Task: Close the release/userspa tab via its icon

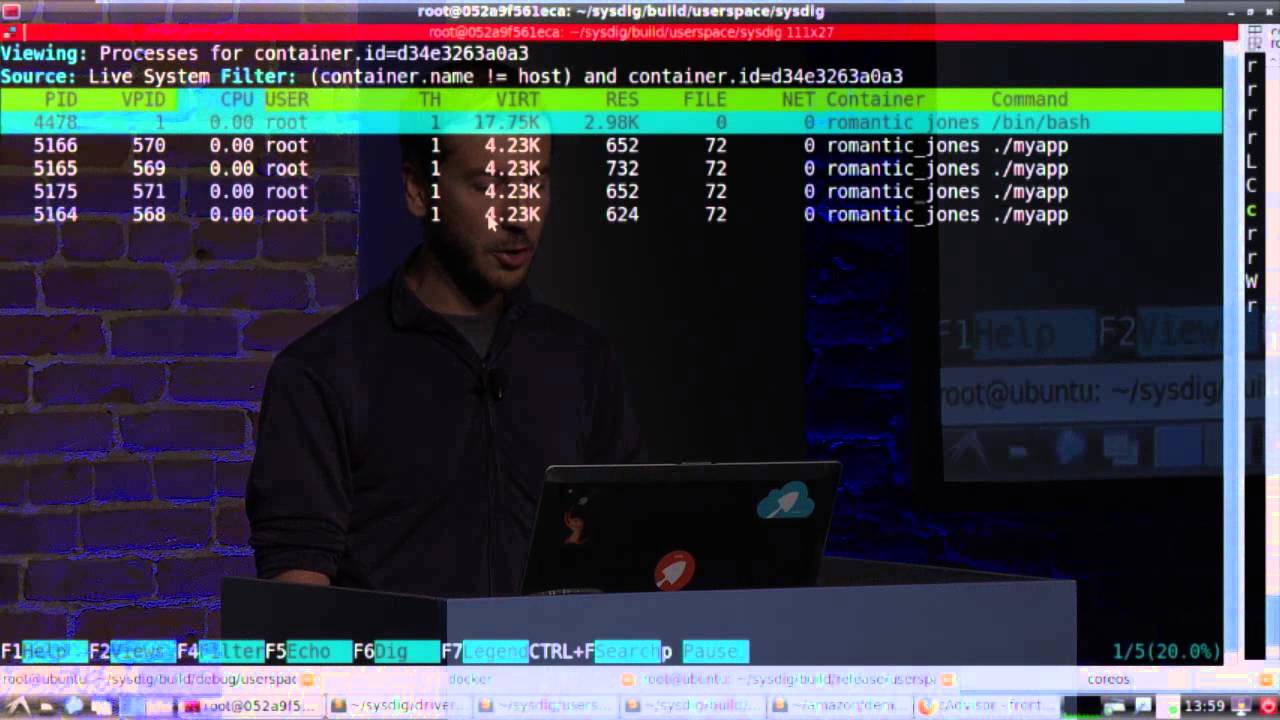Action: (x=947, y=679)
